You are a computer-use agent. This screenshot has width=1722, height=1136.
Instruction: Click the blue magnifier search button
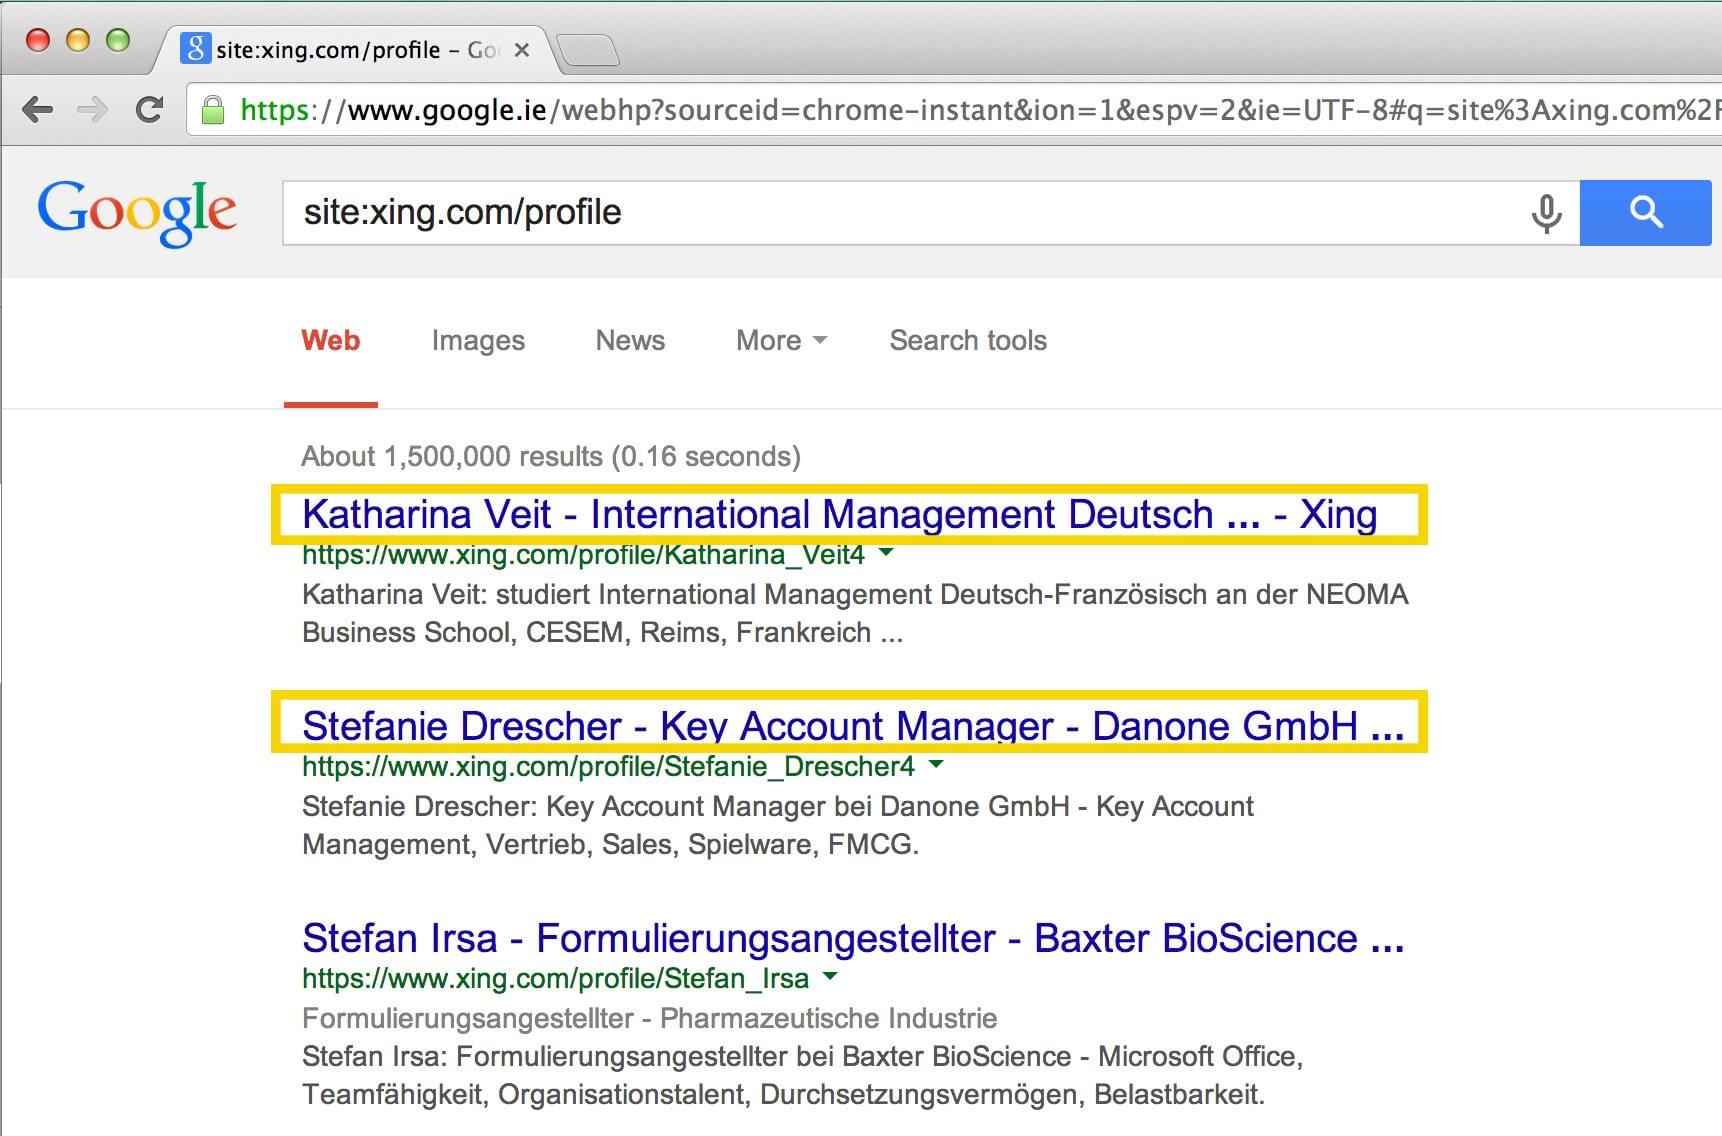pos(1646,212)
